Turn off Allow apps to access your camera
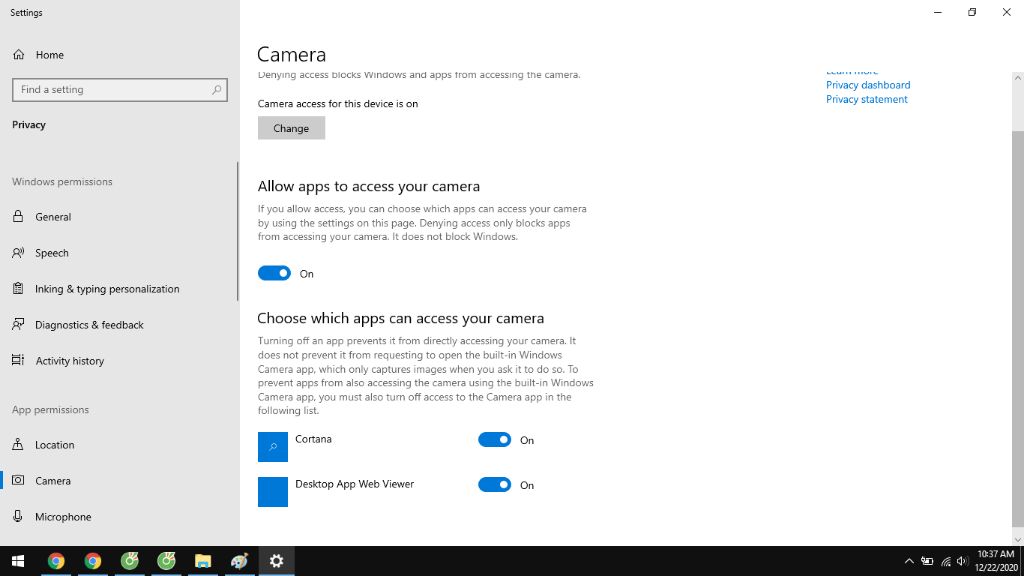Viewport: 1024px width, 576px height. (x=274, y=273)
